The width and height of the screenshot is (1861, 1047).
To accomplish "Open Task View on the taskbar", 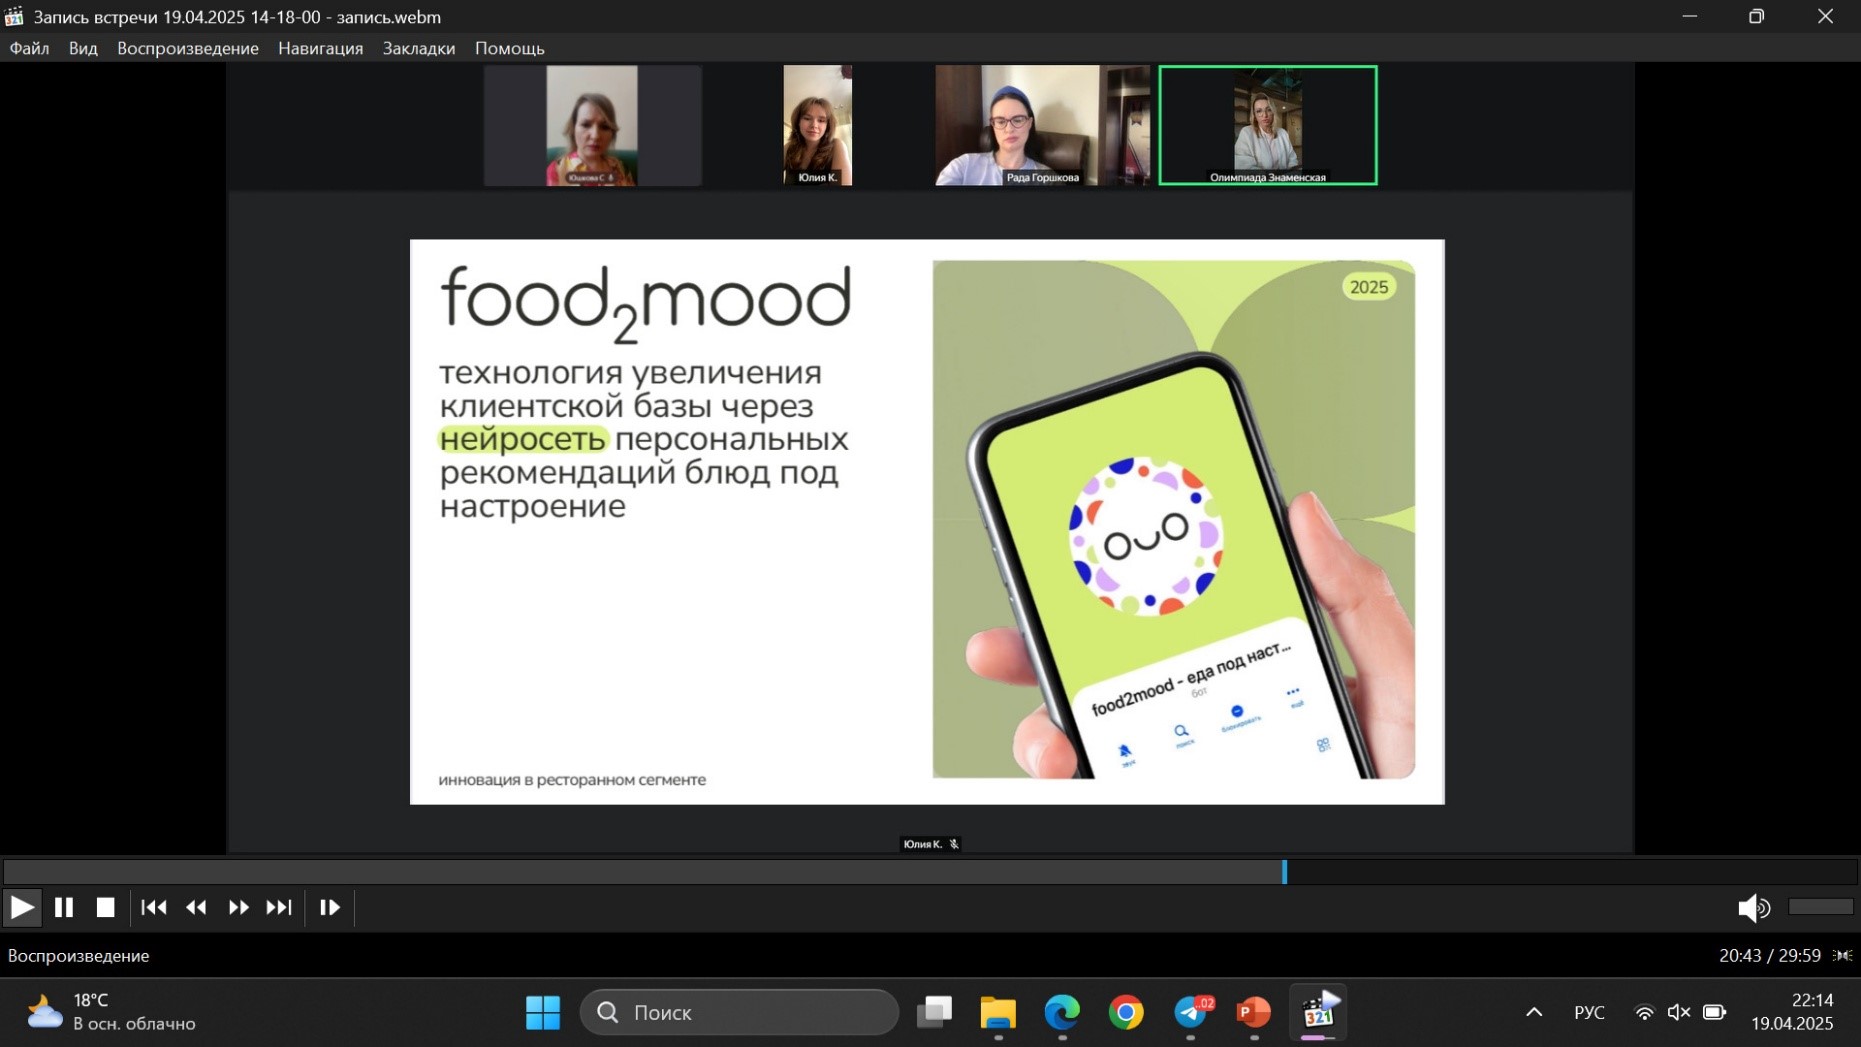I will point(934,1013).
